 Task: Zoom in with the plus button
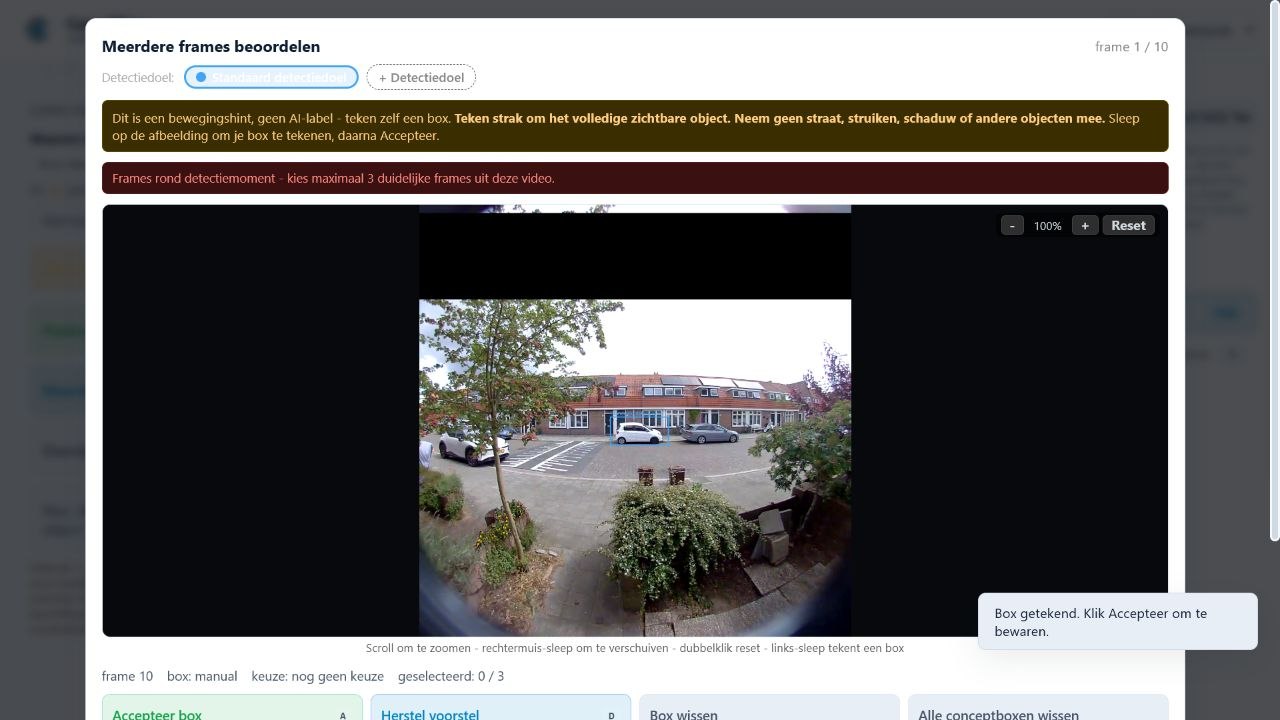tap(1084, 225)
